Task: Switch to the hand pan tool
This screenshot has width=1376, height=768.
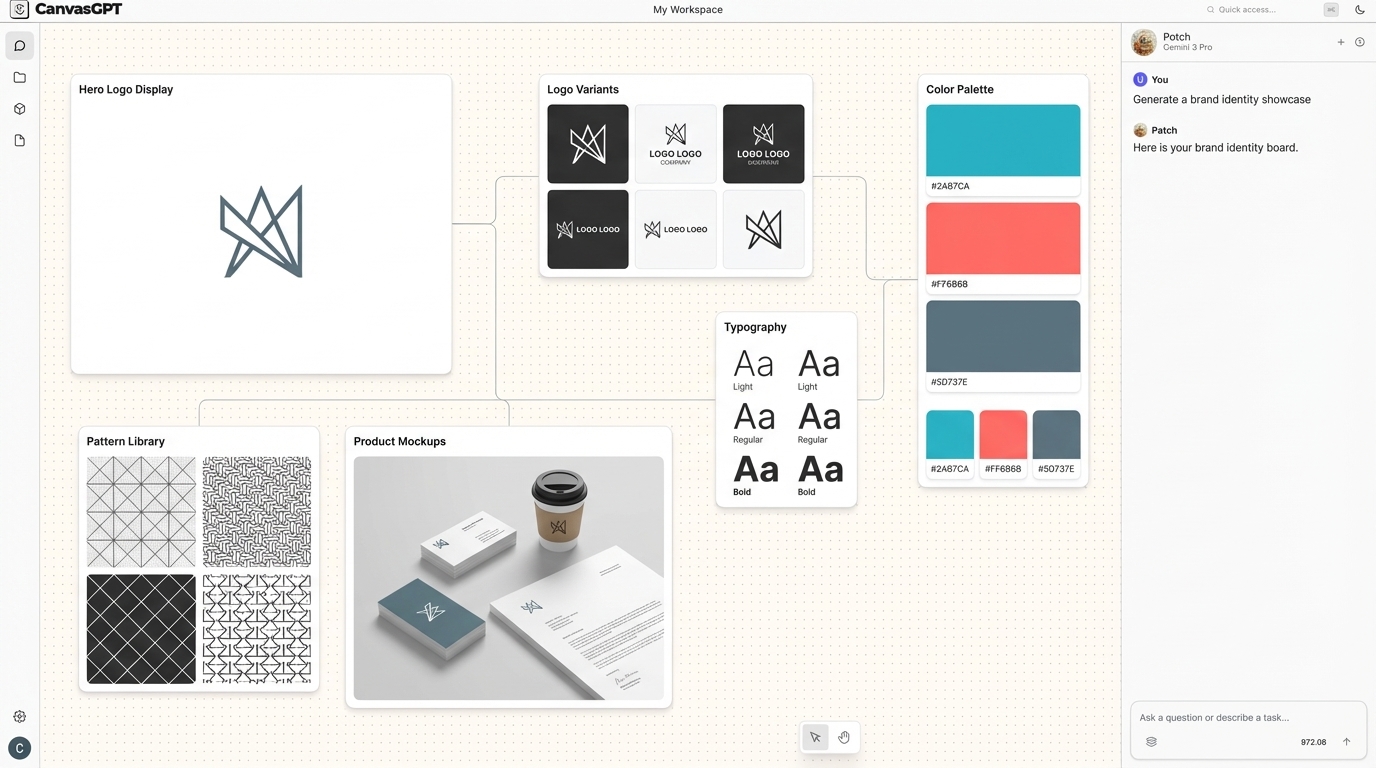Action: 844,738
